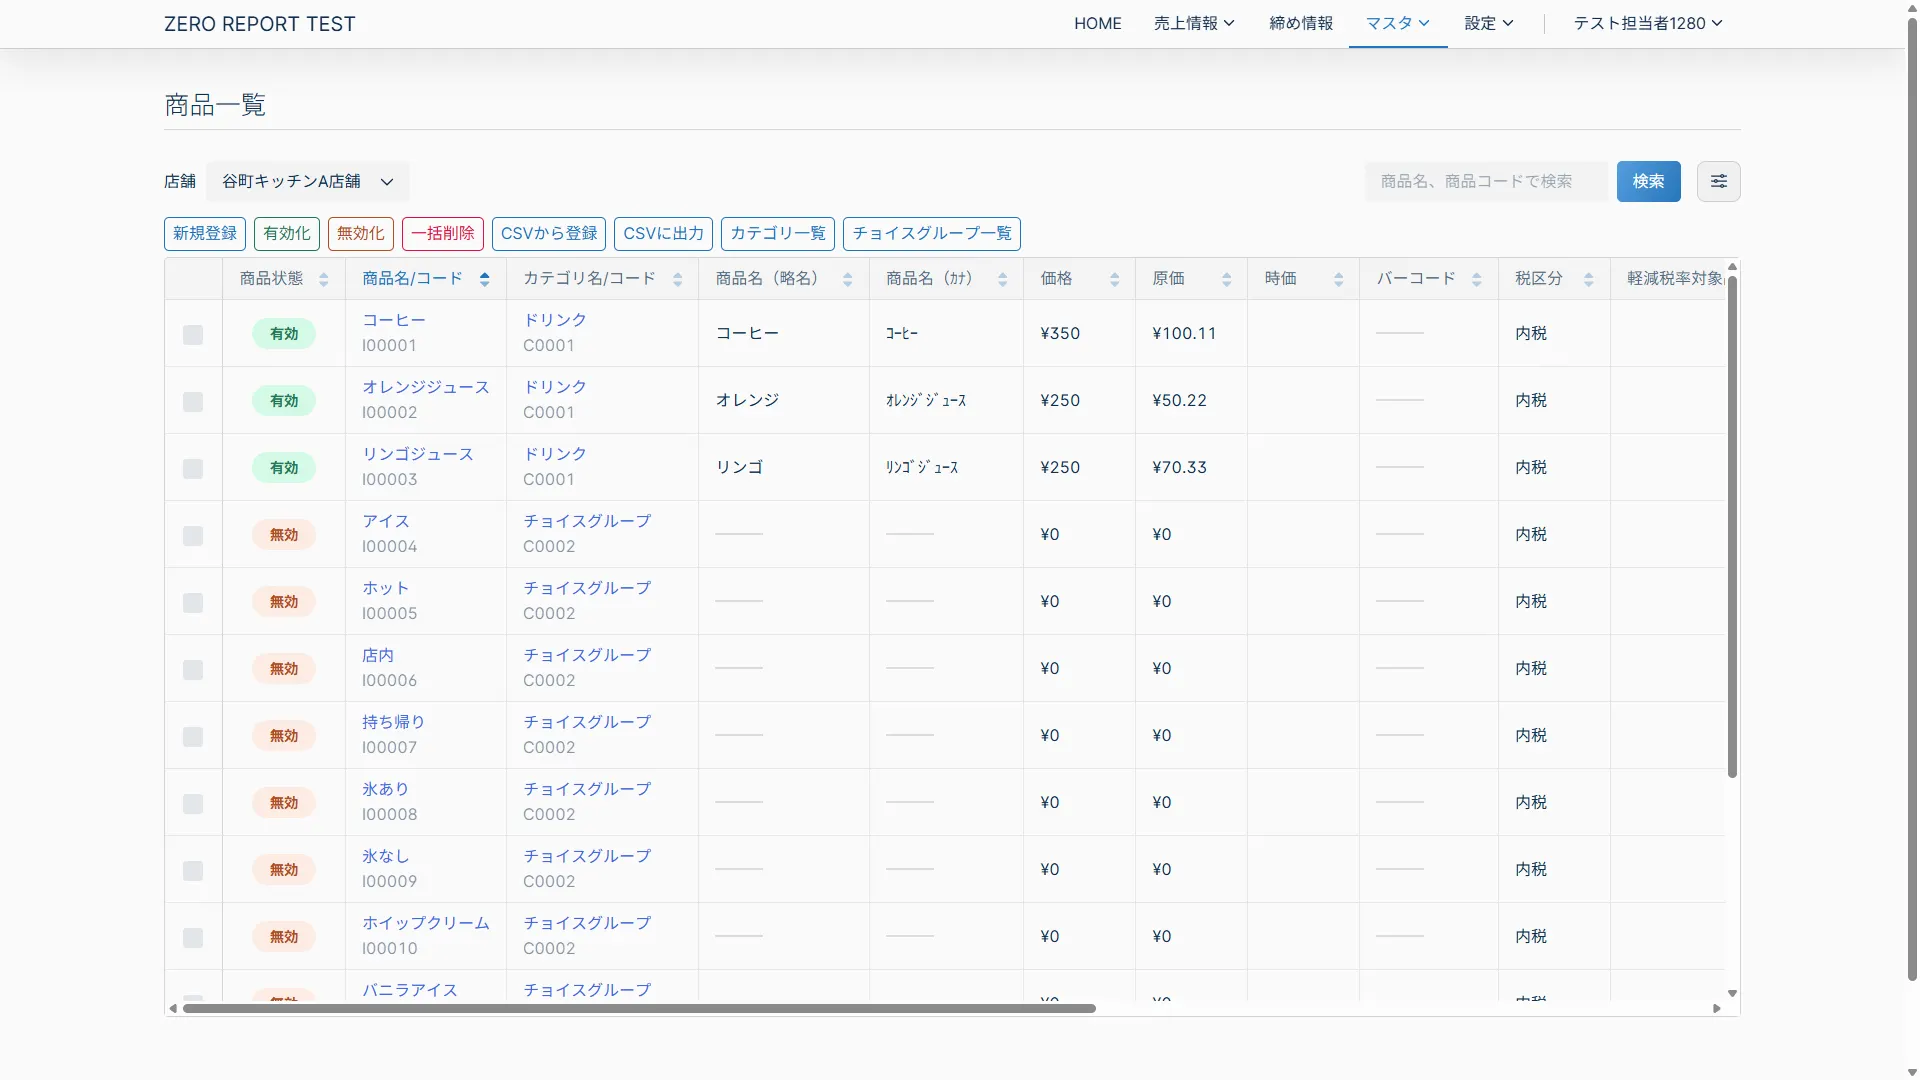The image size is (1920, 1080).
Task: Open the オレンジジュース product link
Action: pos(425,387)
